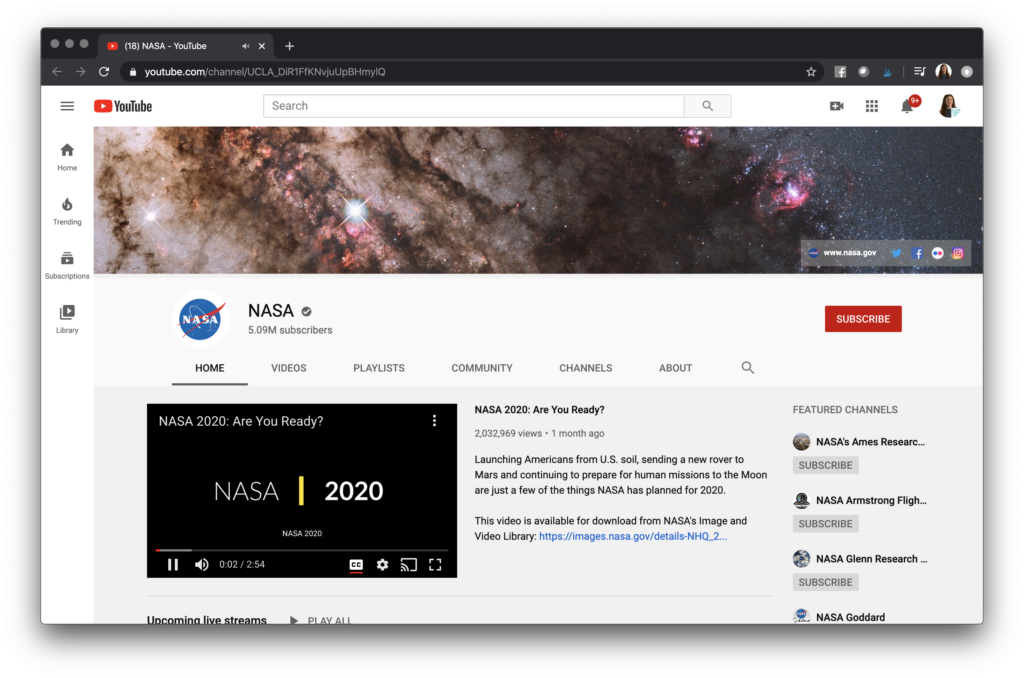
Task: Open the YouTube apps grid icon
Action: coord(871,105)
